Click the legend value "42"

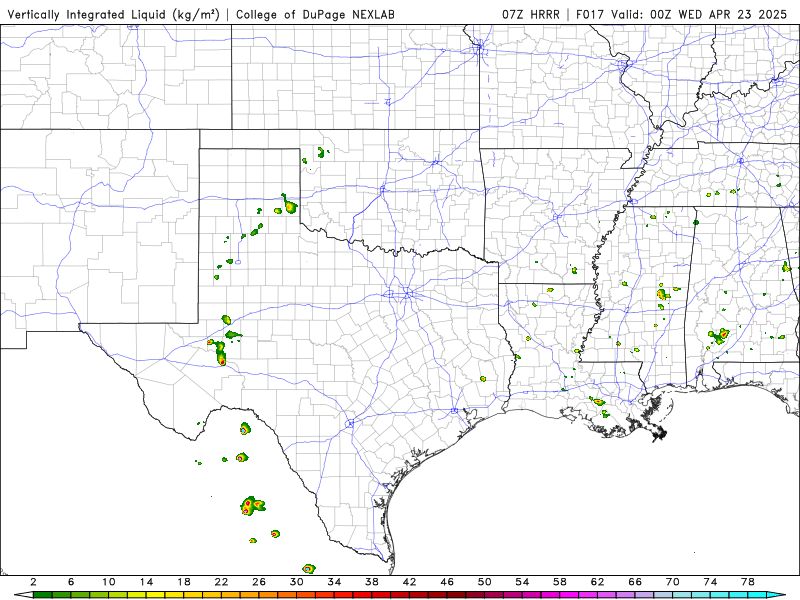click(410, 582)
